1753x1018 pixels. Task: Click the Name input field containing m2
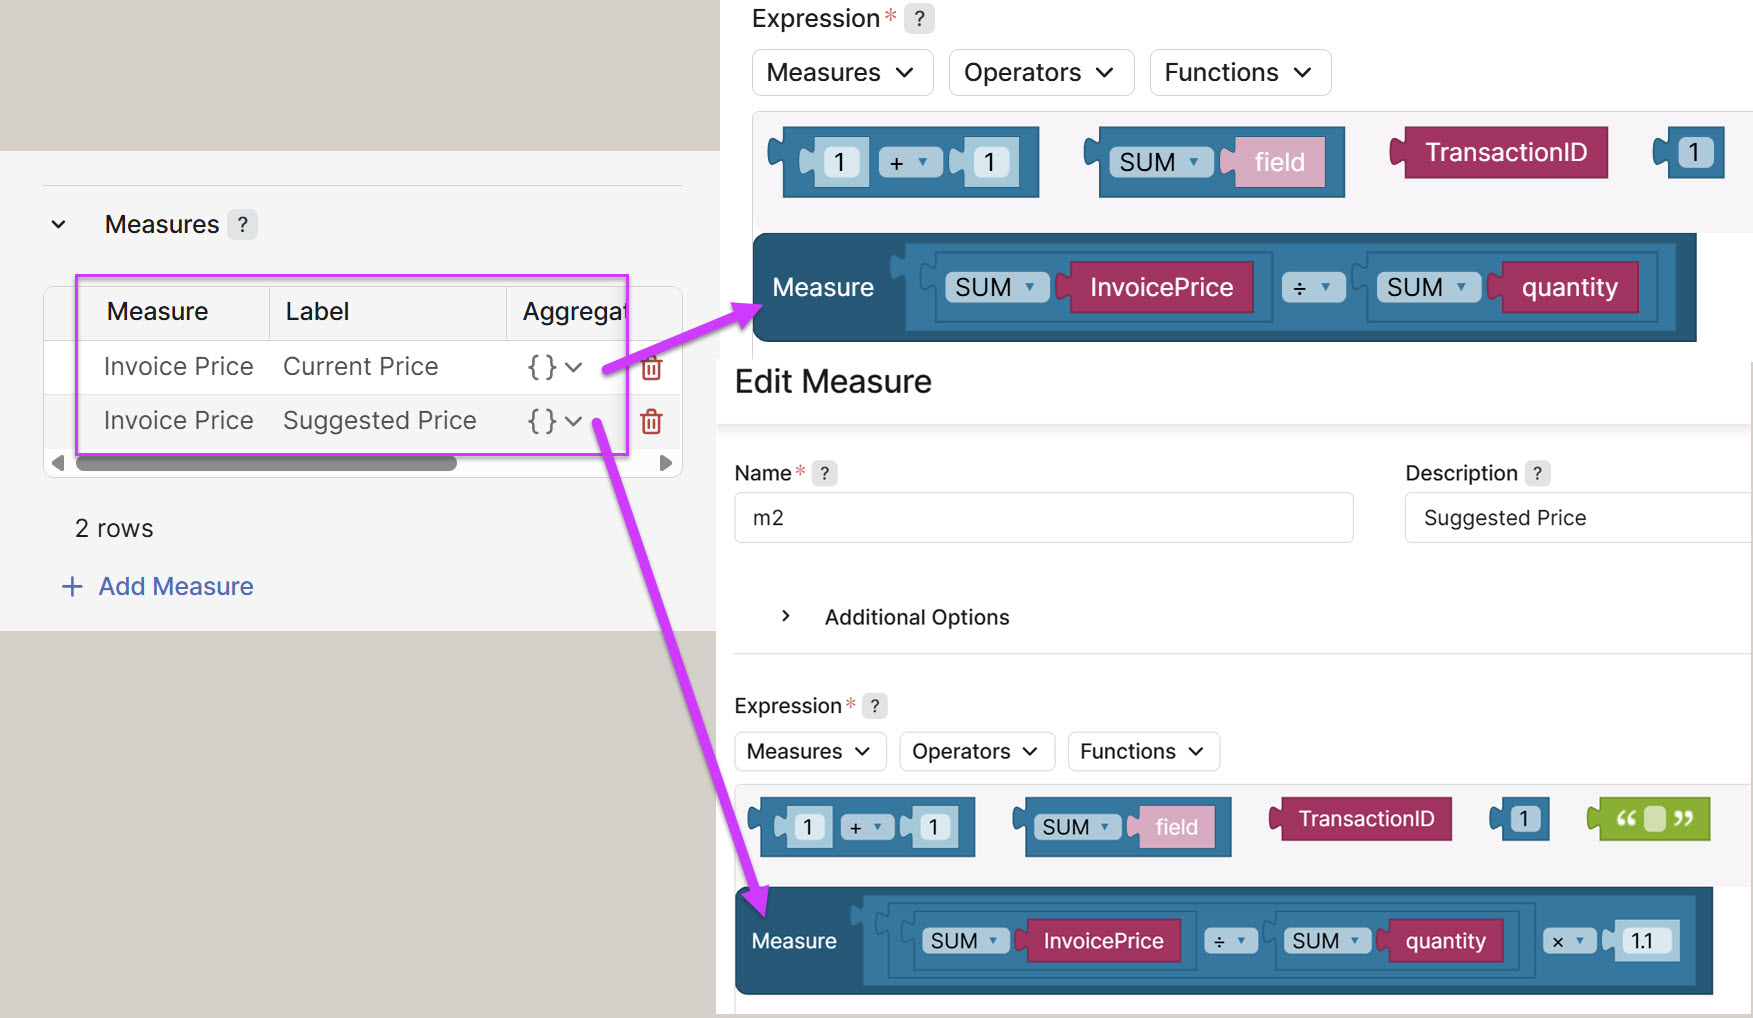[1043, 518]
